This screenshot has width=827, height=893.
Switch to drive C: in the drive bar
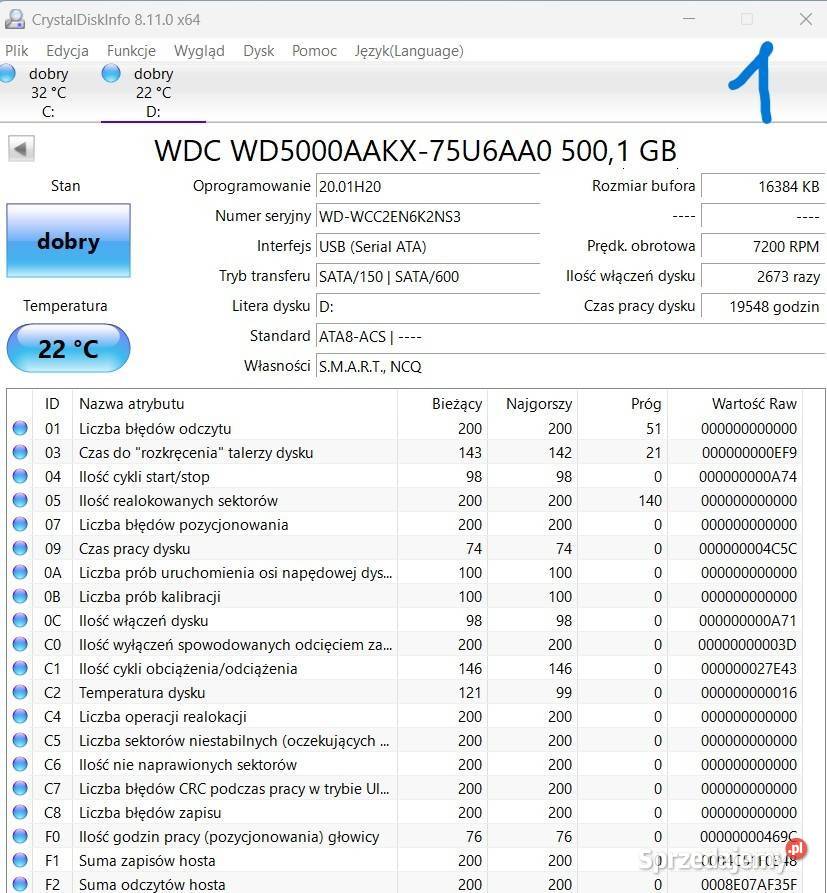coord(44,90)
